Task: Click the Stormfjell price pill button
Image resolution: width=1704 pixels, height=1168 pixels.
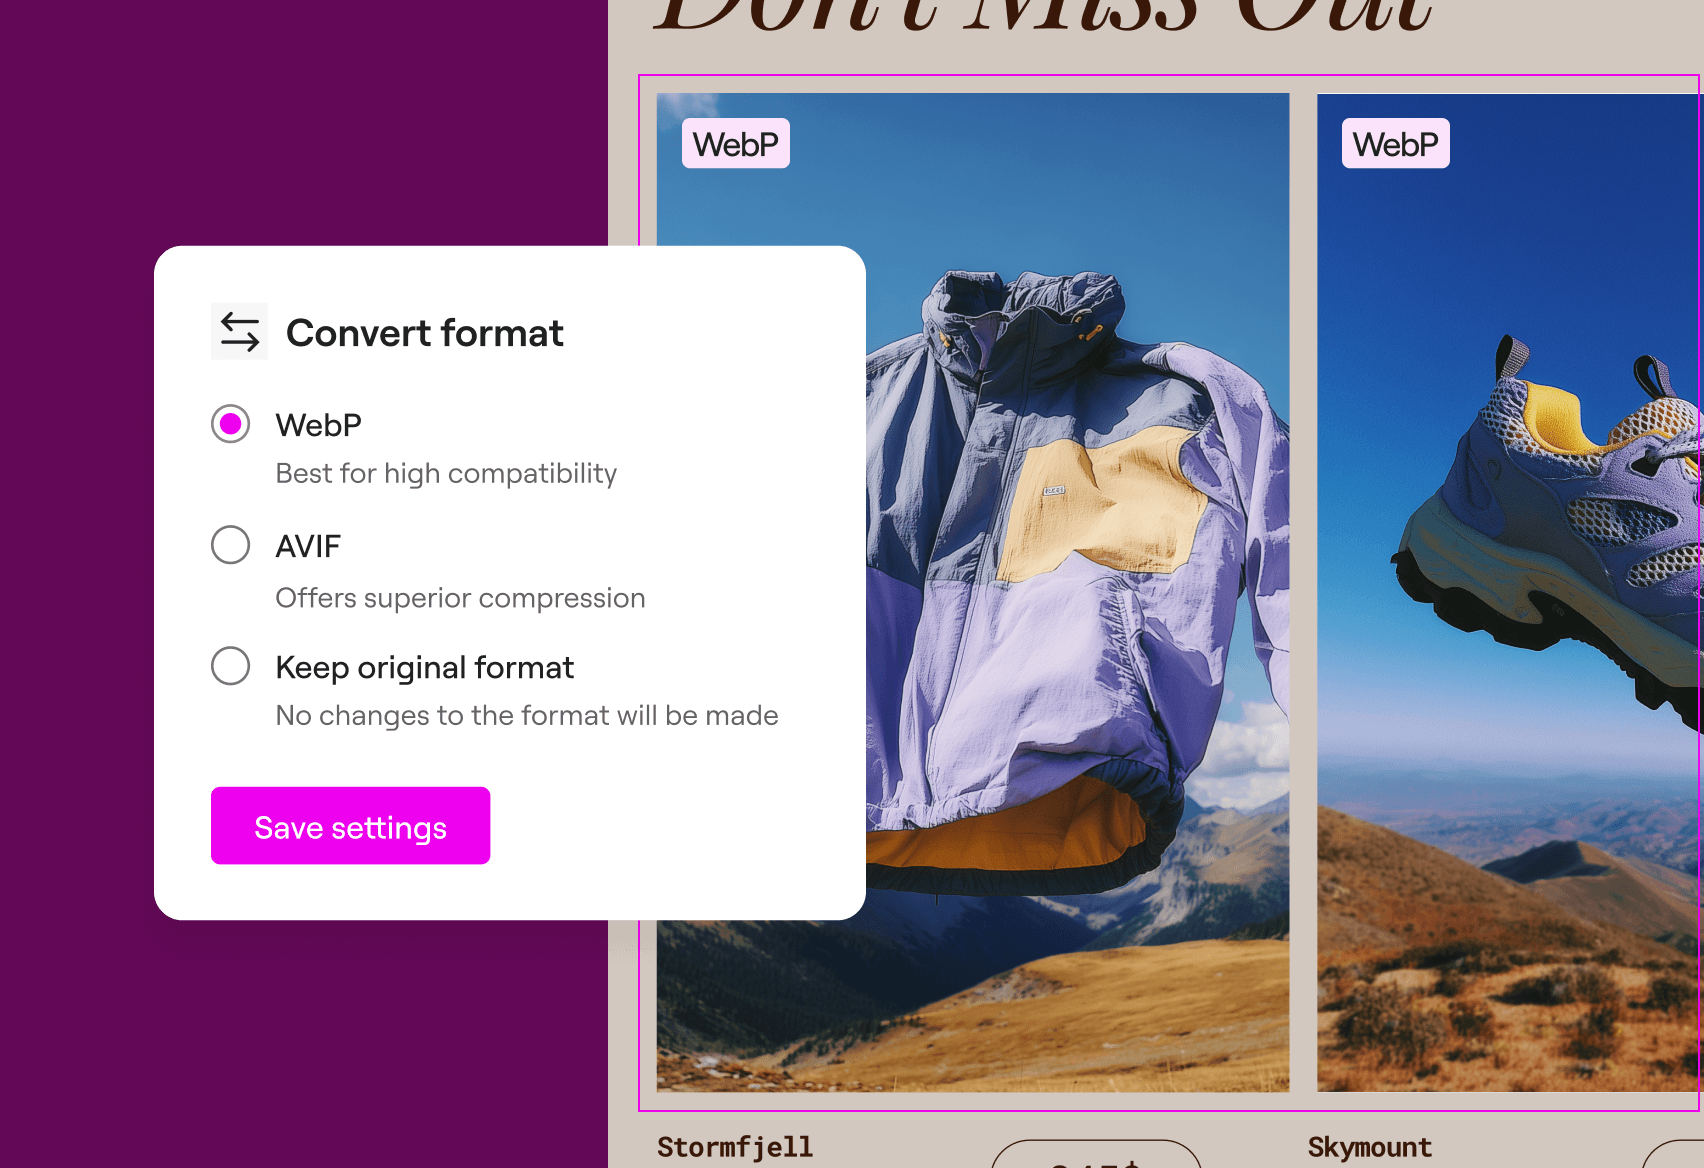Action: tap(1096, 1154)
